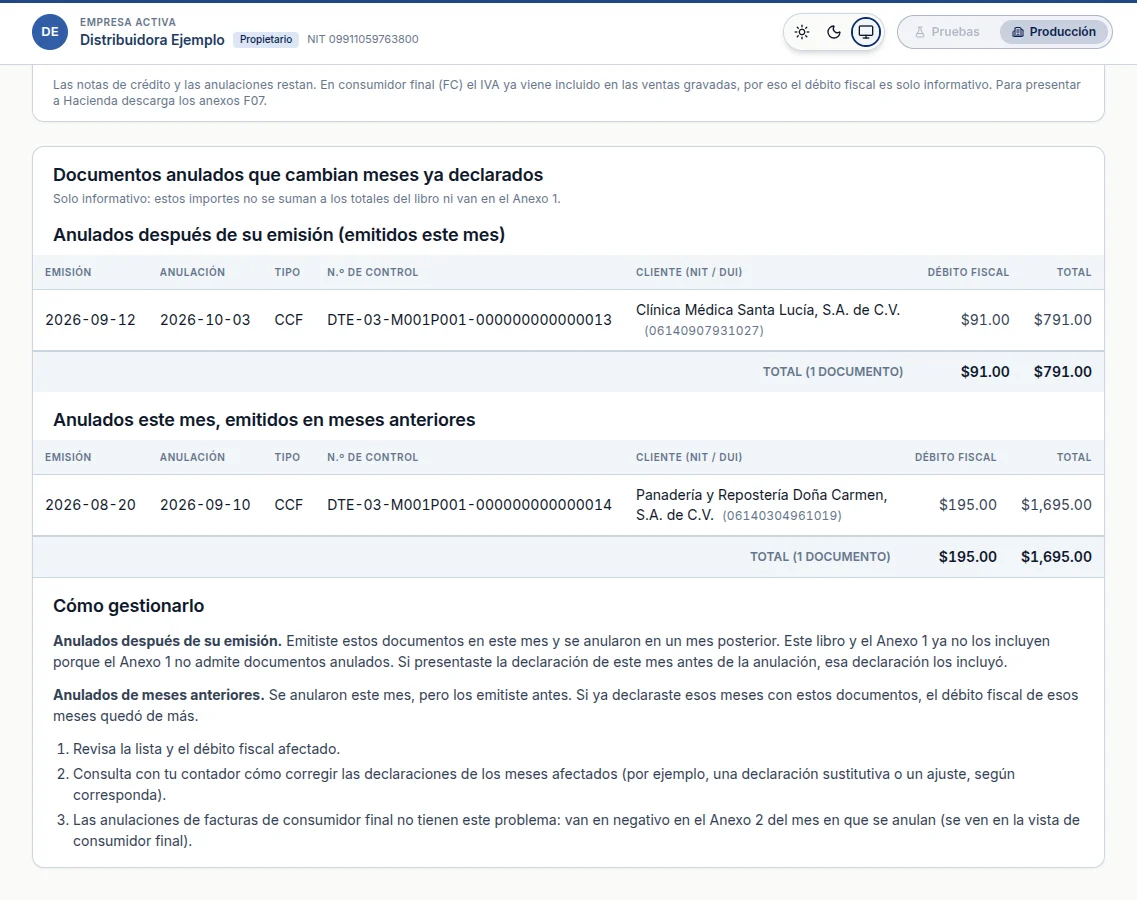Click step 'Revisa la lista y el débito fiscal afectado'
The image size is (1137, 900).
206,748
